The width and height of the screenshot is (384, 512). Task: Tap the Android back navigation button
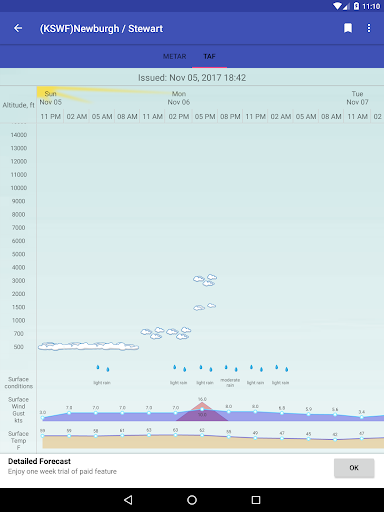[x=128, y=500]
